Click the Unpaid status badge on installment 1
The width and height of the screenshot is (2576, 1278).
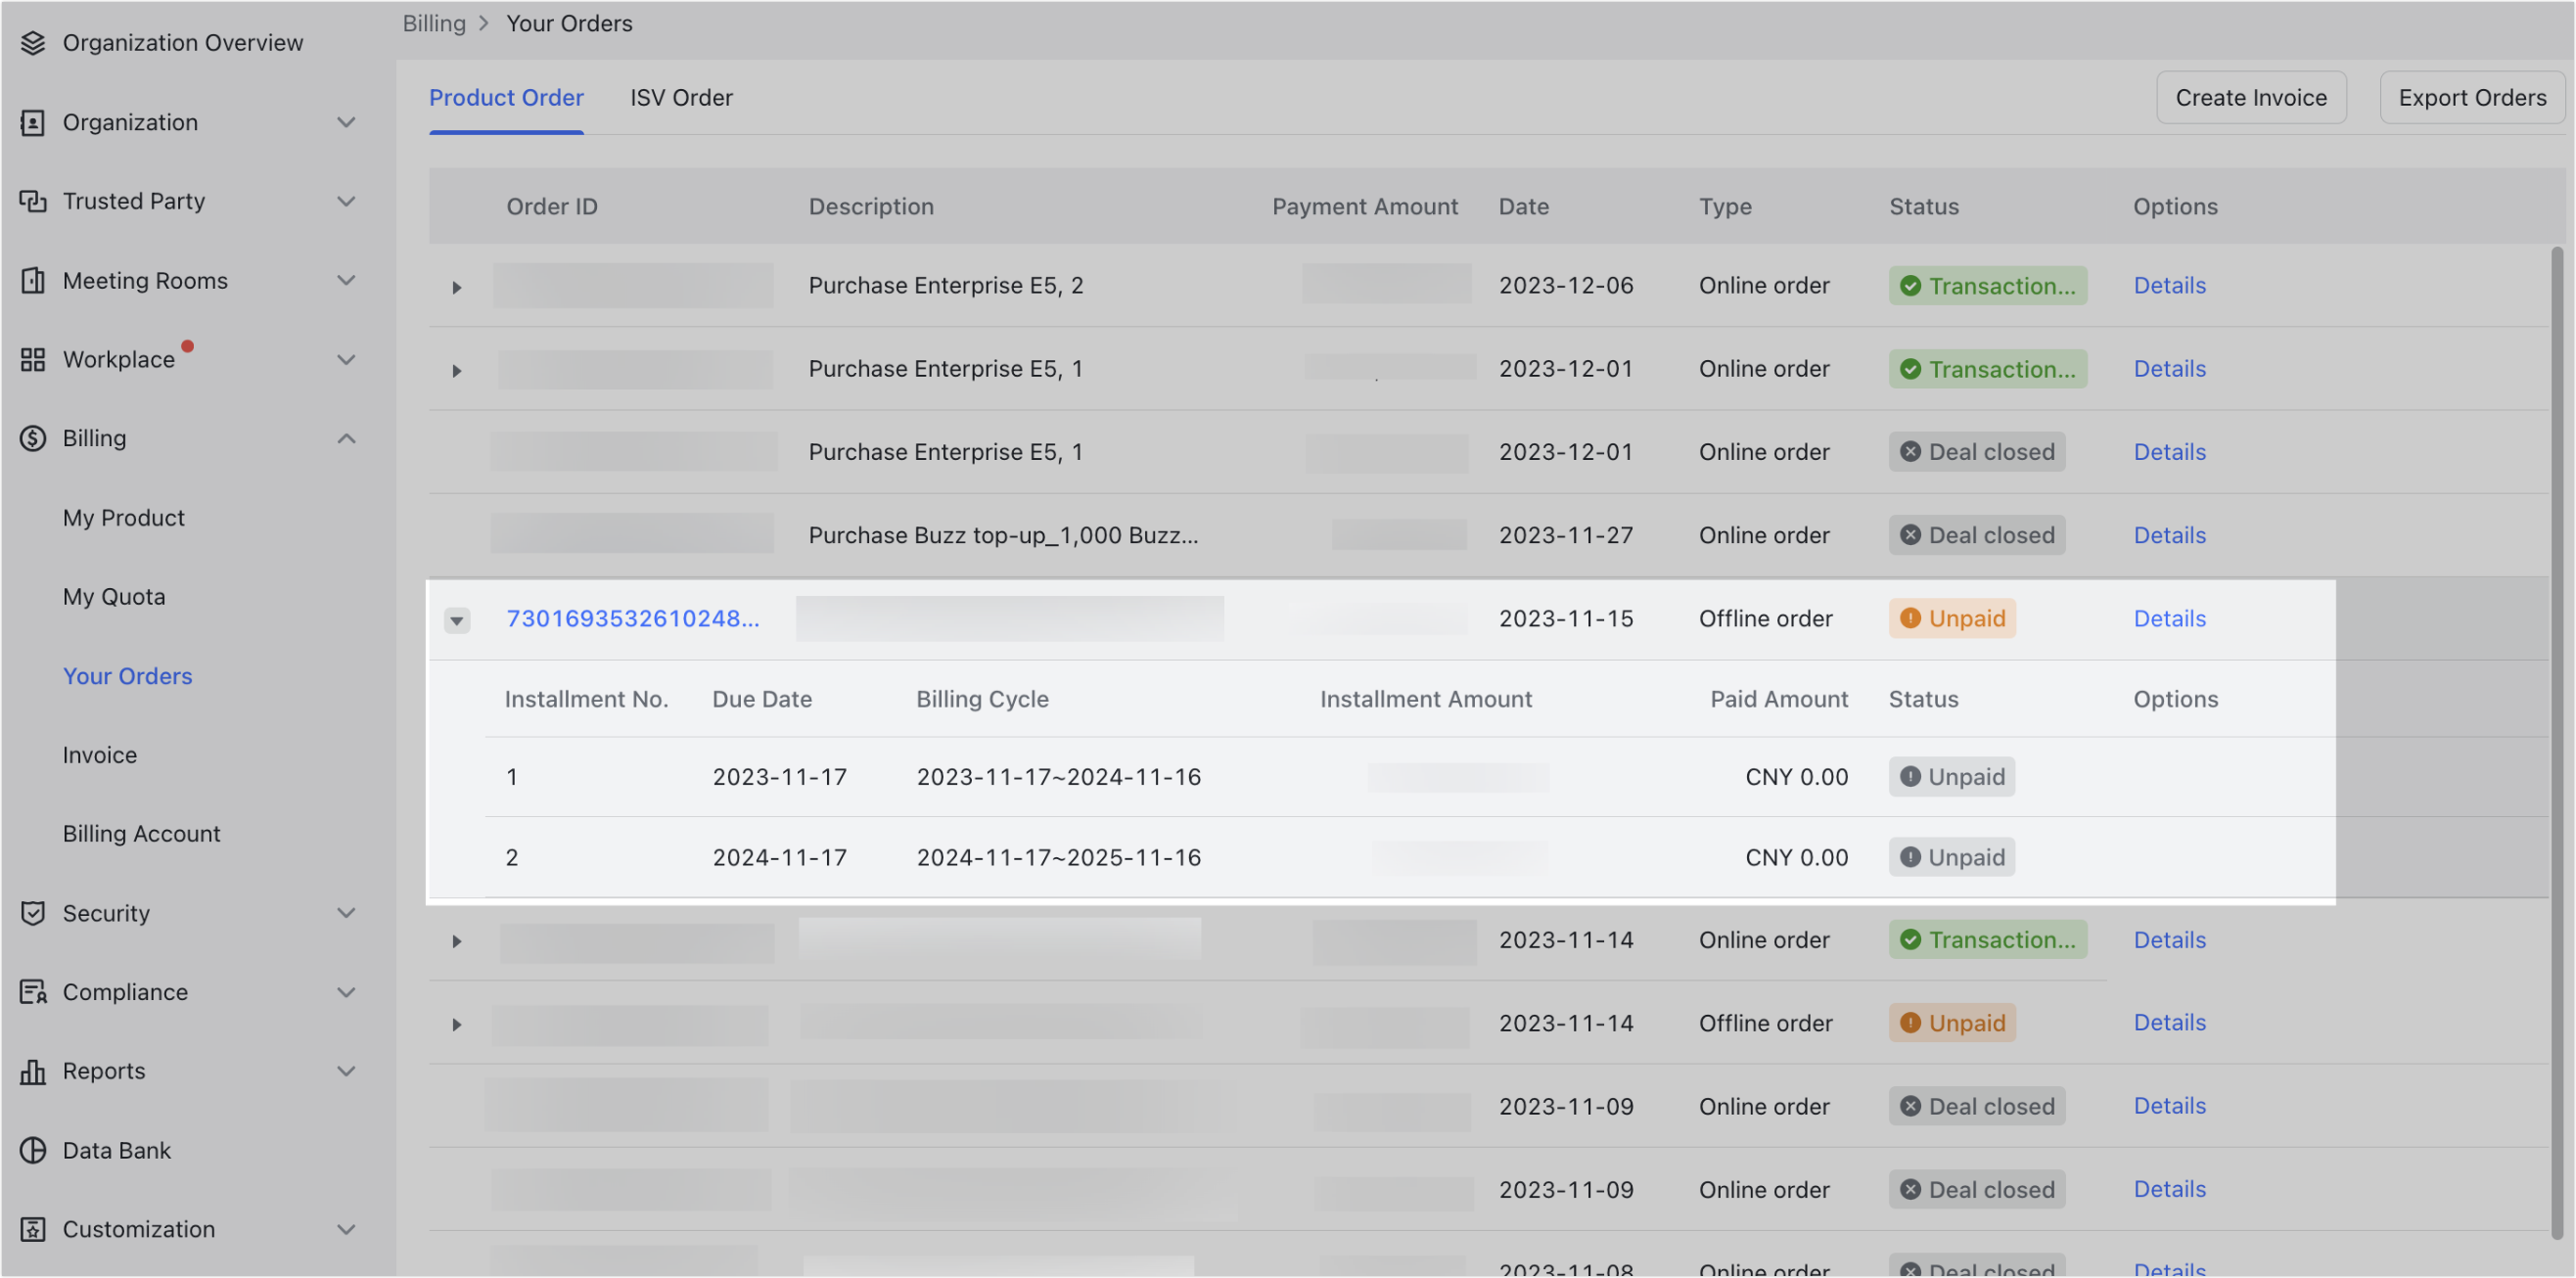[x=1952, y=776]
